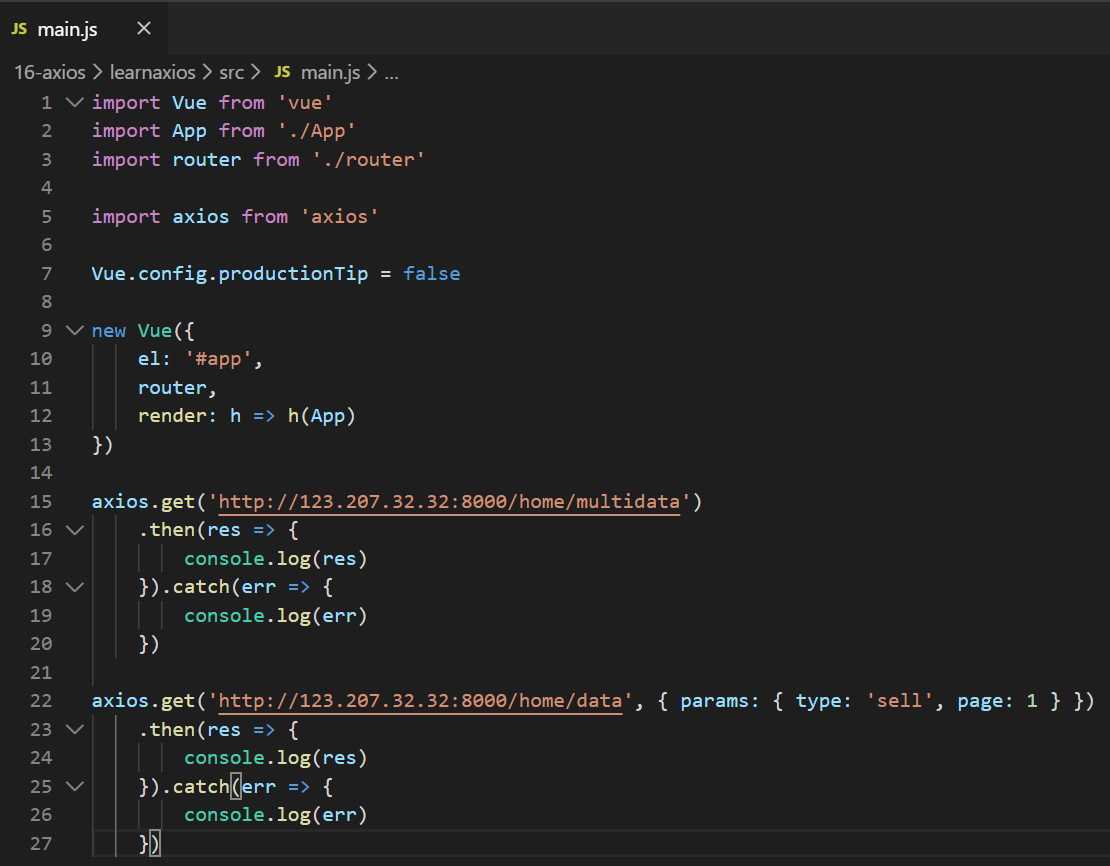Open the 16-axios breadcrumb folder
Viewport: 1110px width, 866px height.
click(x=49, y=72)
